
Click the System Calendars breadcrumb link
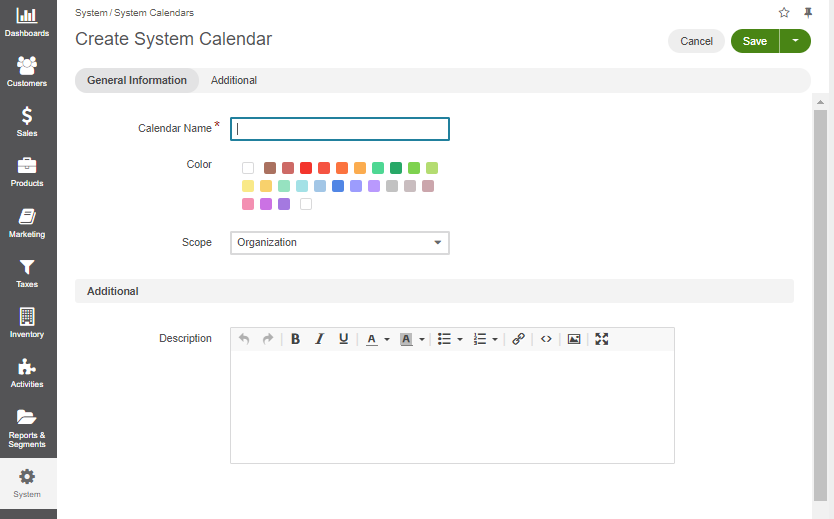tap(154, 13)
